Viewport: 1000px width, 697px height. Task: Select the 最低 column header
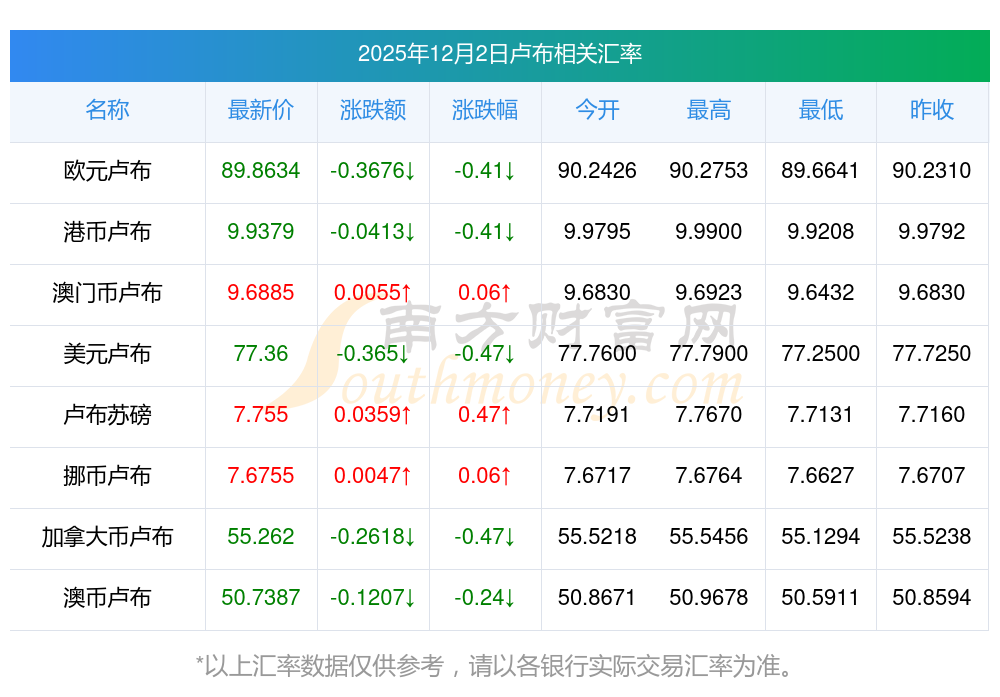820,110
